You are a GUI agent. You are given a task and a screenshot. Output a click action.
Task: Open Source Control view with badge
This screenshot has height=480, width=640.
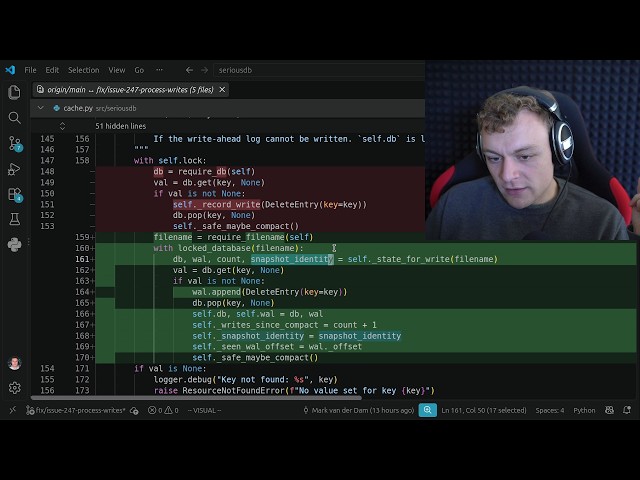pyautogui.click(x=15, y=143)
